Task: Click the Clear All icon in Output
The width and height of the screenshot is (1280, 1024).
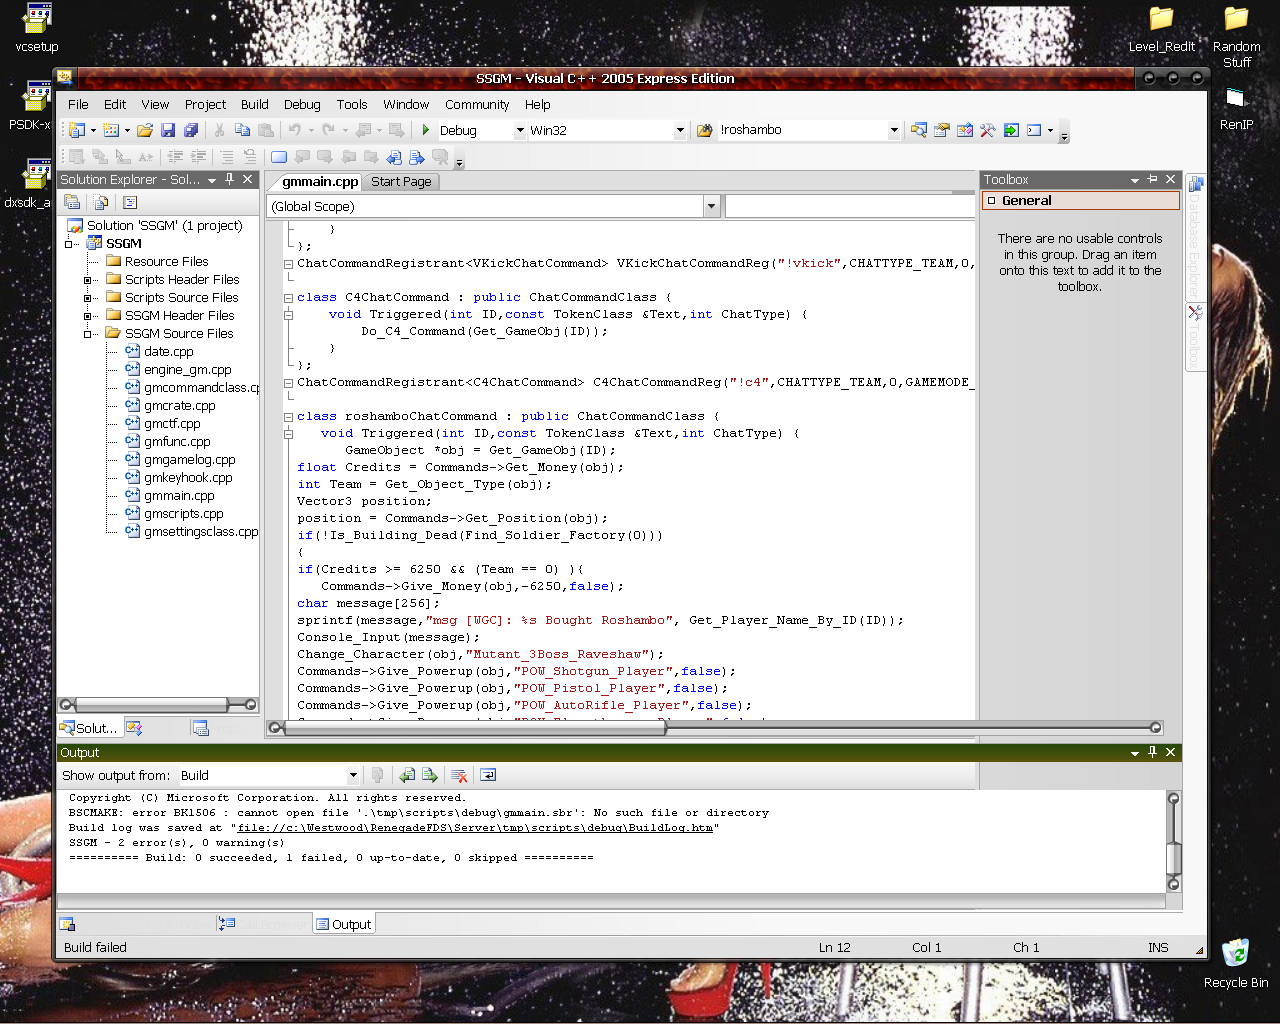Action: tap(459, 775)
